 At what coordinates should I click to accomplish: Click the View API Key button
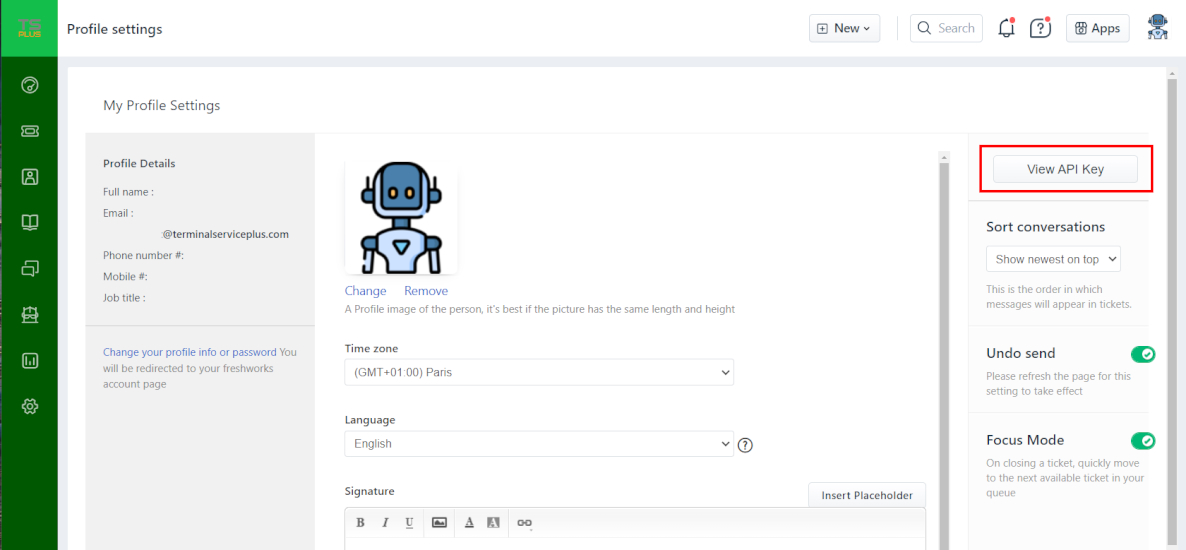point(1065,169)
